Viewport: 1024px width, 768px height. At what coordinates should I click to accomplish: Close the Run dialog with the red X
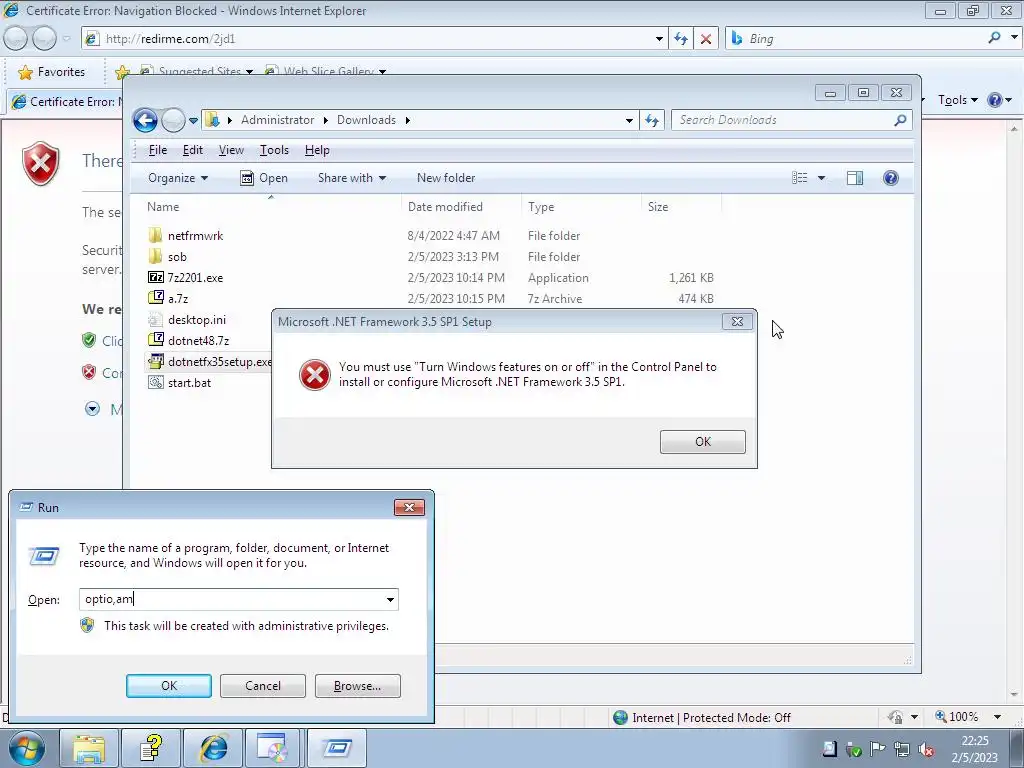point(409,507)
